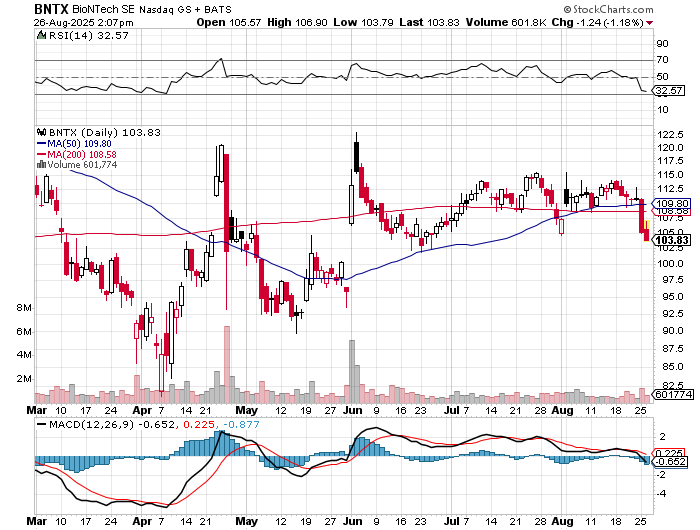
Task: Click the BioNTech SE company name
Action: [x=104, y=9]
